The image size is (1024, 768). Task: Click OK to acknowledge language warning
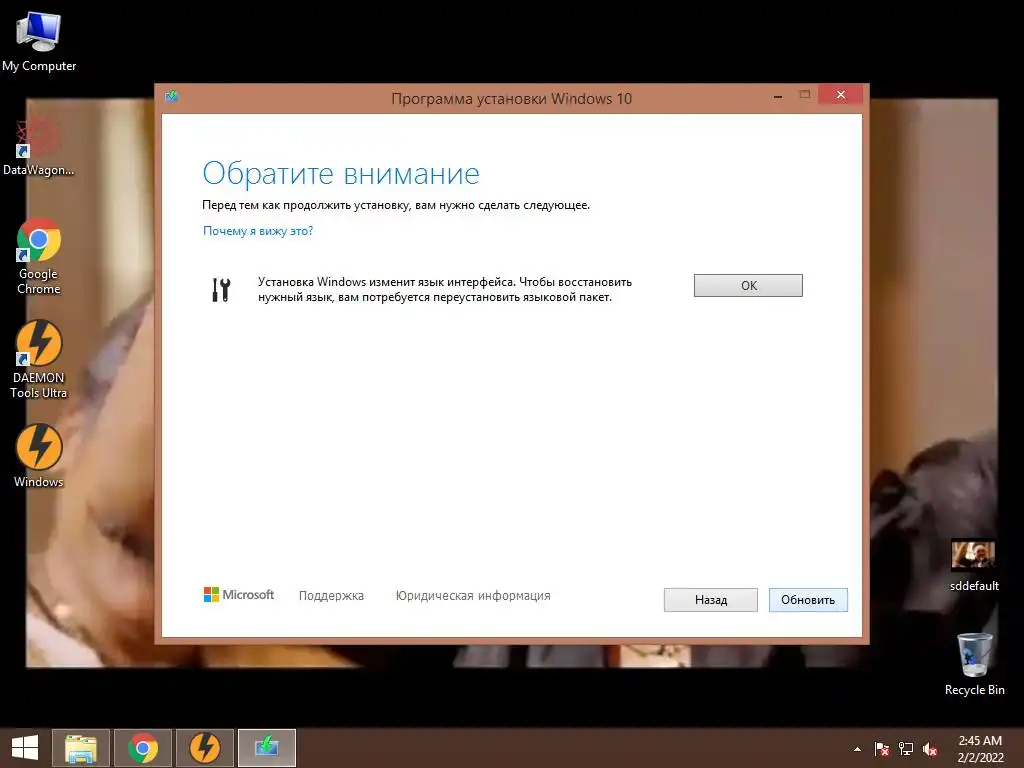pyautogui.click(x=748, y=285)
